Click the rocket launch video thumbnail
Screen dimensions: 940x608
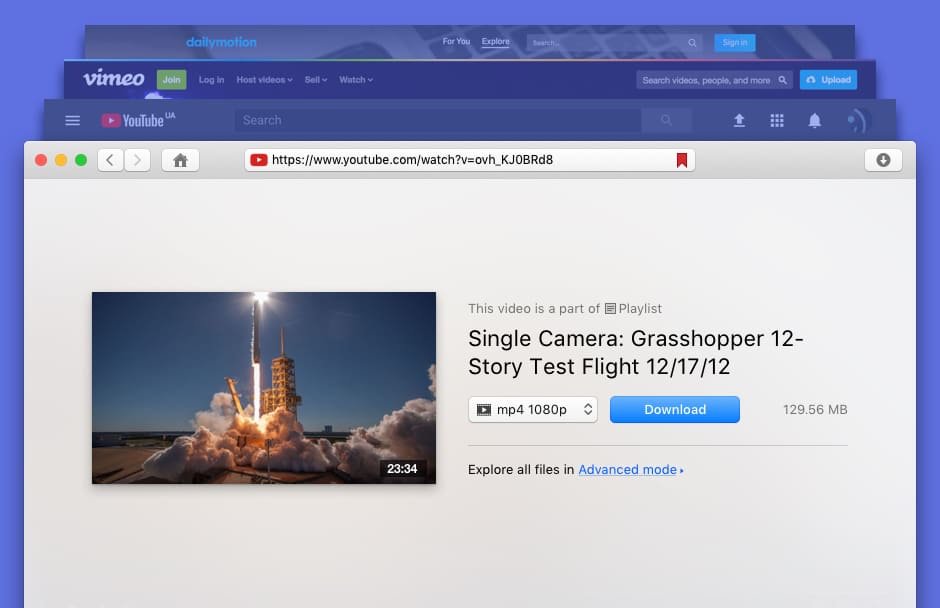click(x=263, y=388)
